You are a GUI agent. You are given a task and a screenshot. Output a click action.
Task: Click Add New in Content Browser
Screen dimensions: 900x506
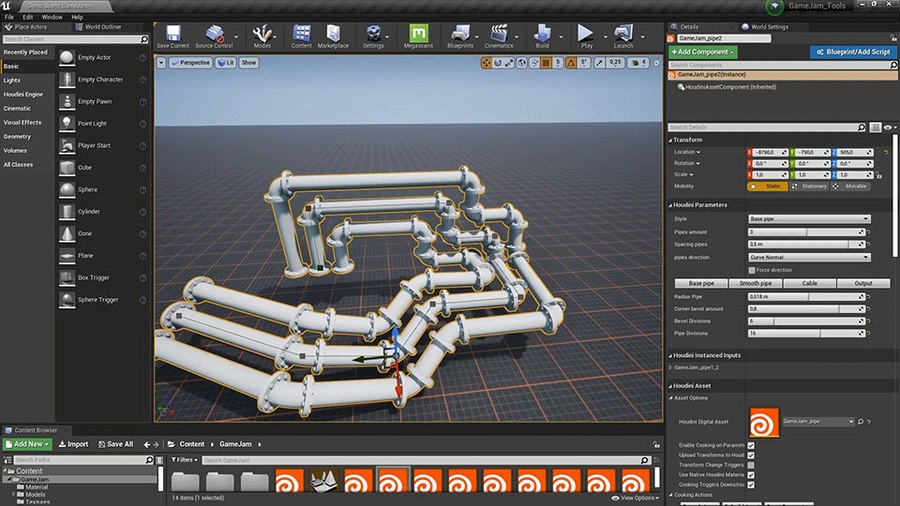(28, 444)
